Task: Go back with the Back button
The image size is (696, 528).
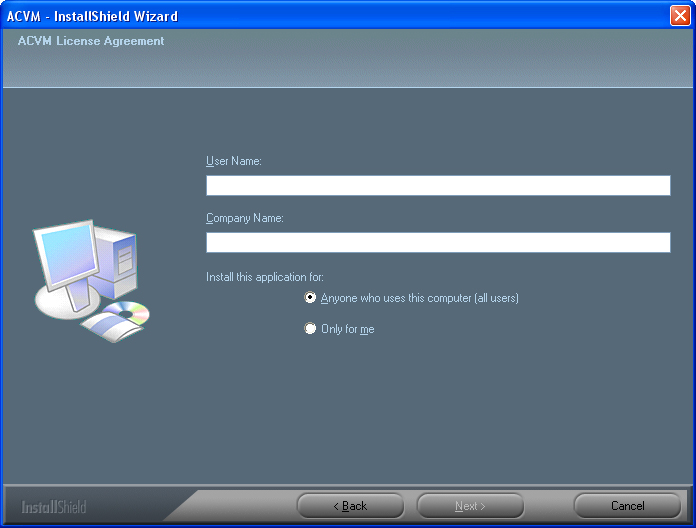Action: click(x=350, y=506)
